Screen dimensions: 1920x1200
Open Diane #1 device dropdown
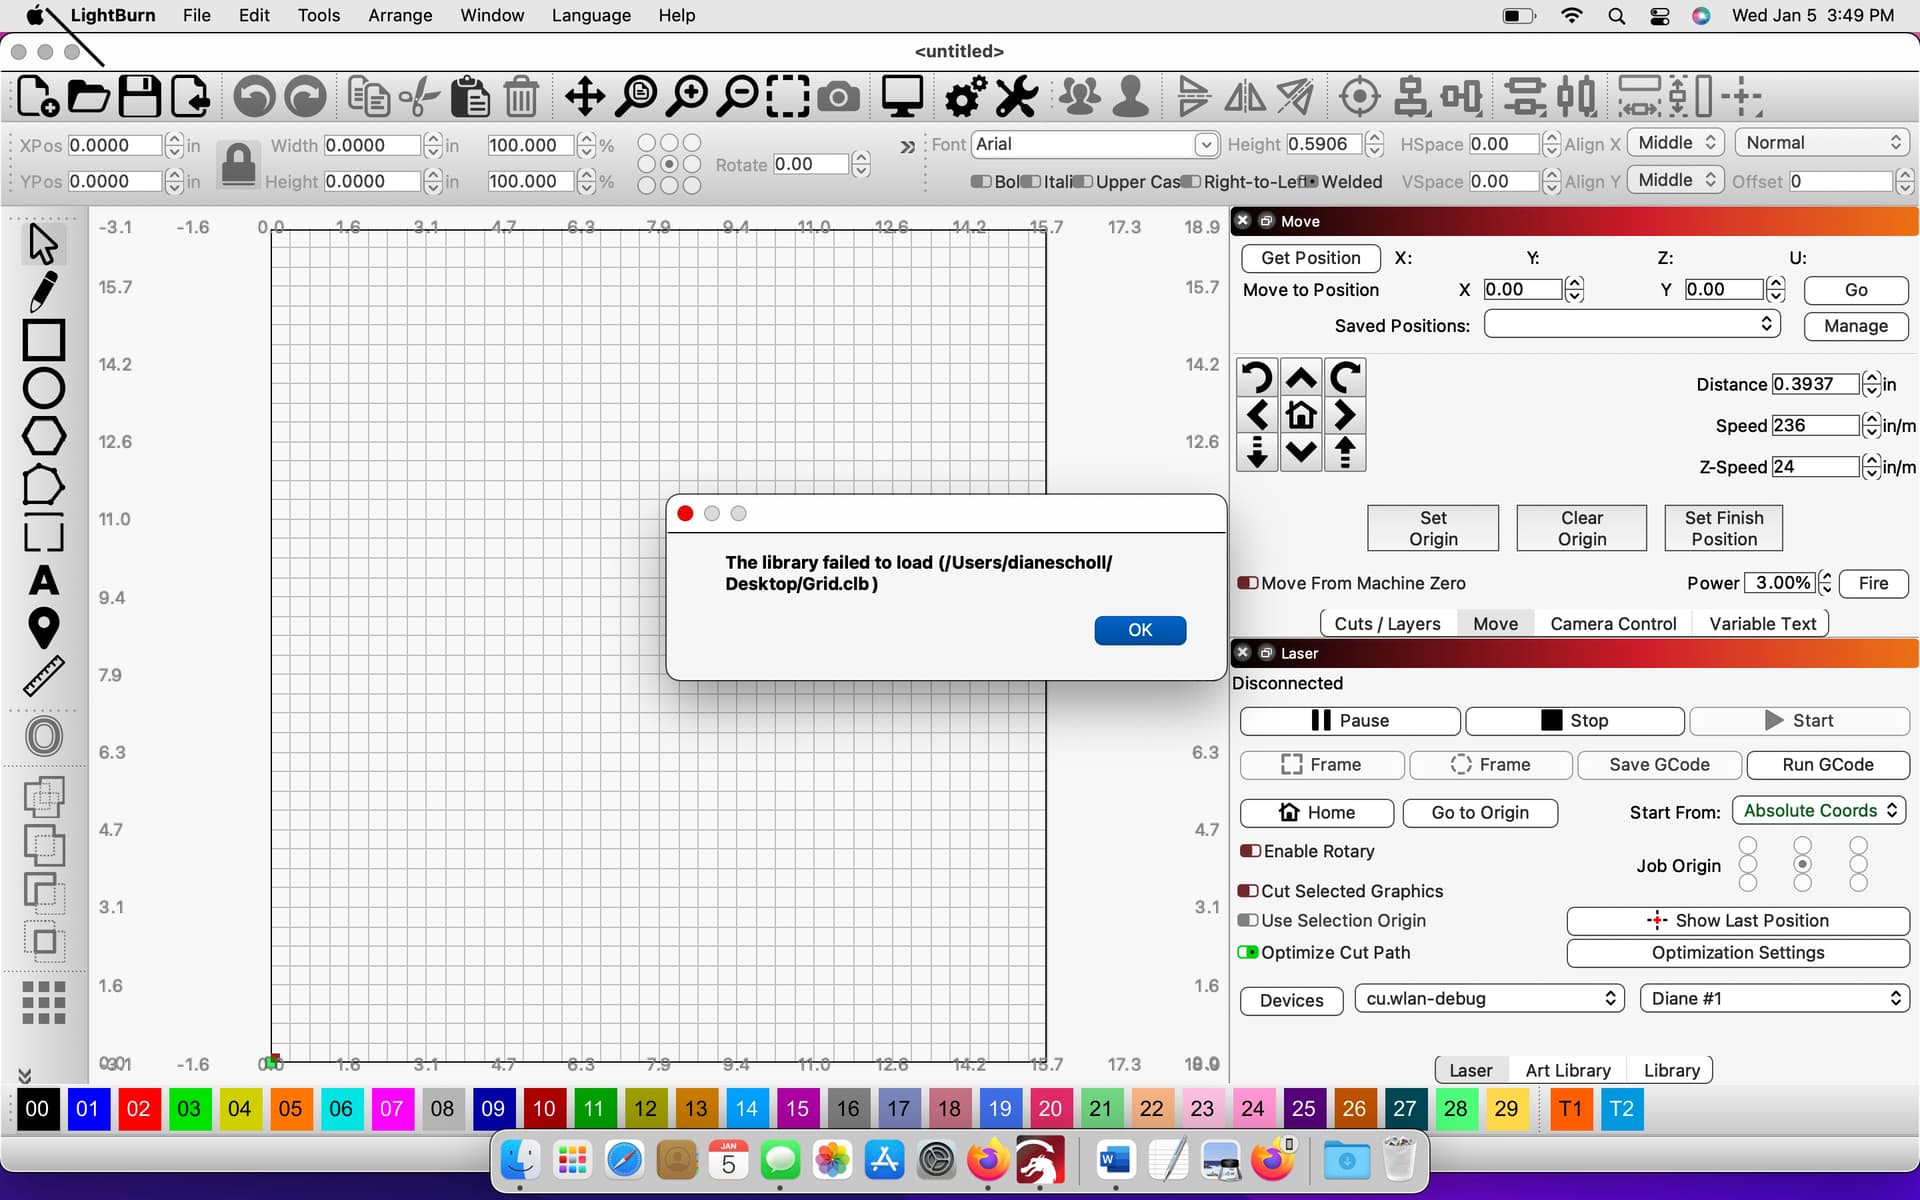pos(1775,999)
